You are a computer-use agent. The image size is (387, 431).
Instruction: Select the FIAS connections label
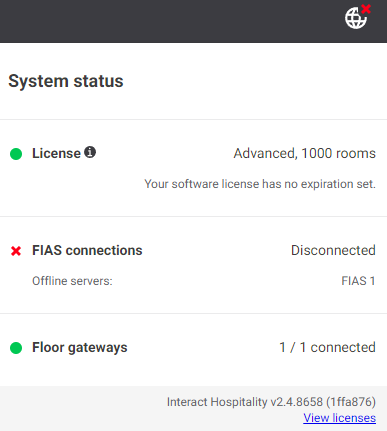(87, 250)
